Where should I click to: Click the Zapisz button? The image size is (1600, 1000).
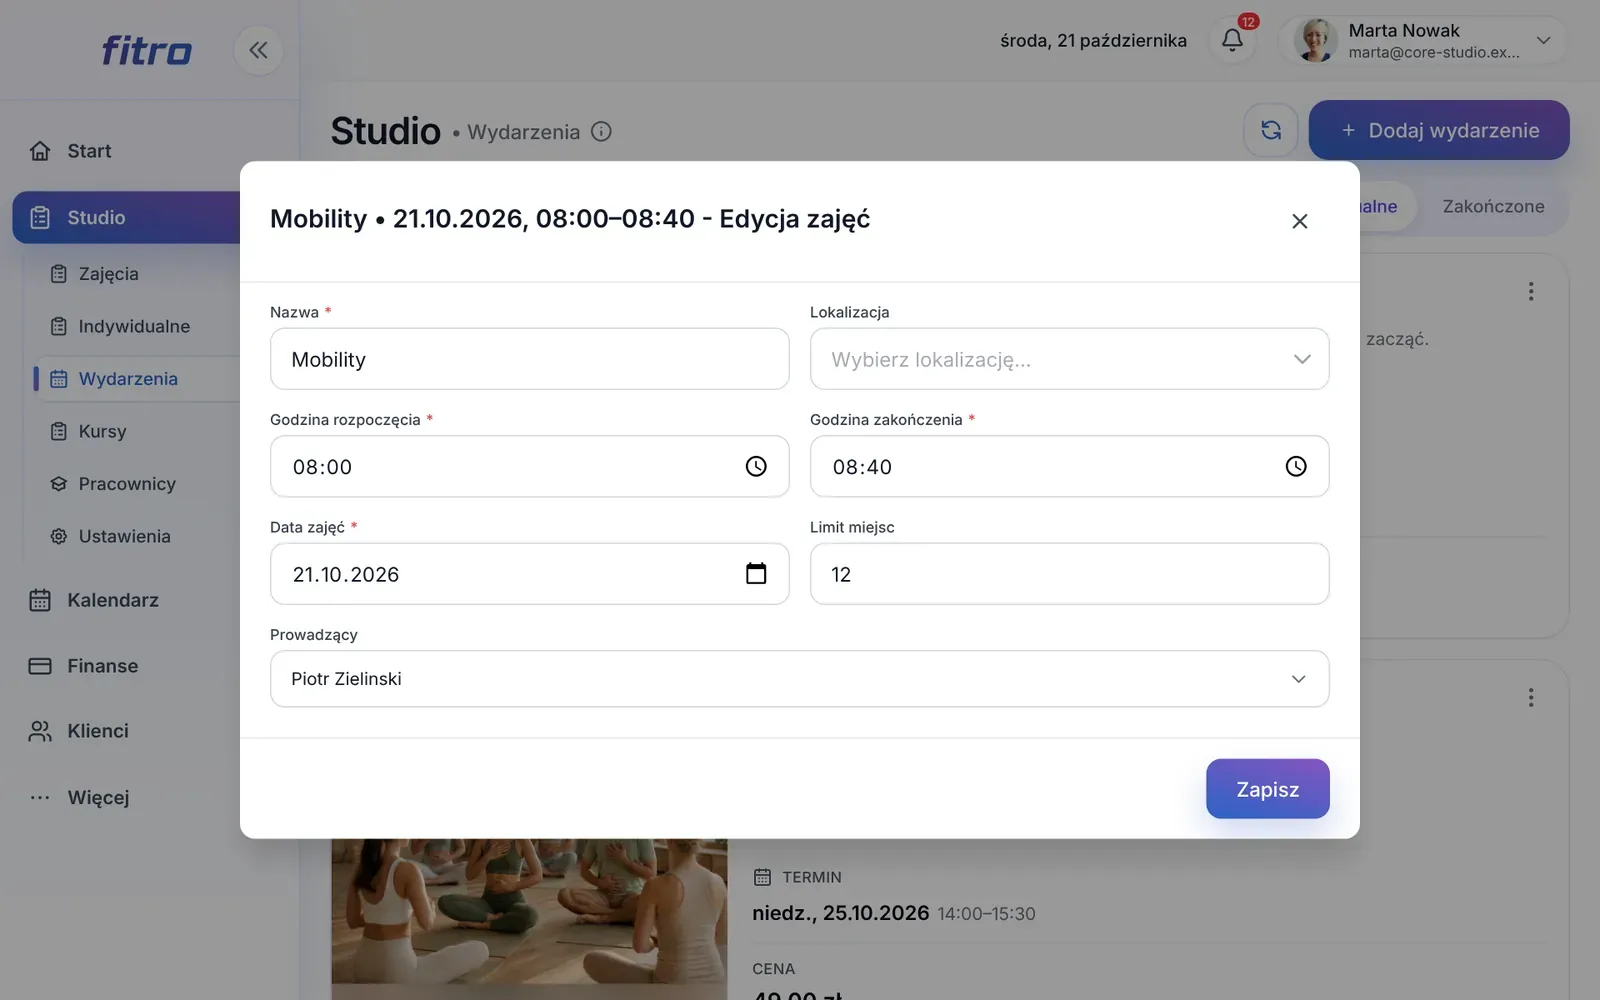[x=1267, y=789]
